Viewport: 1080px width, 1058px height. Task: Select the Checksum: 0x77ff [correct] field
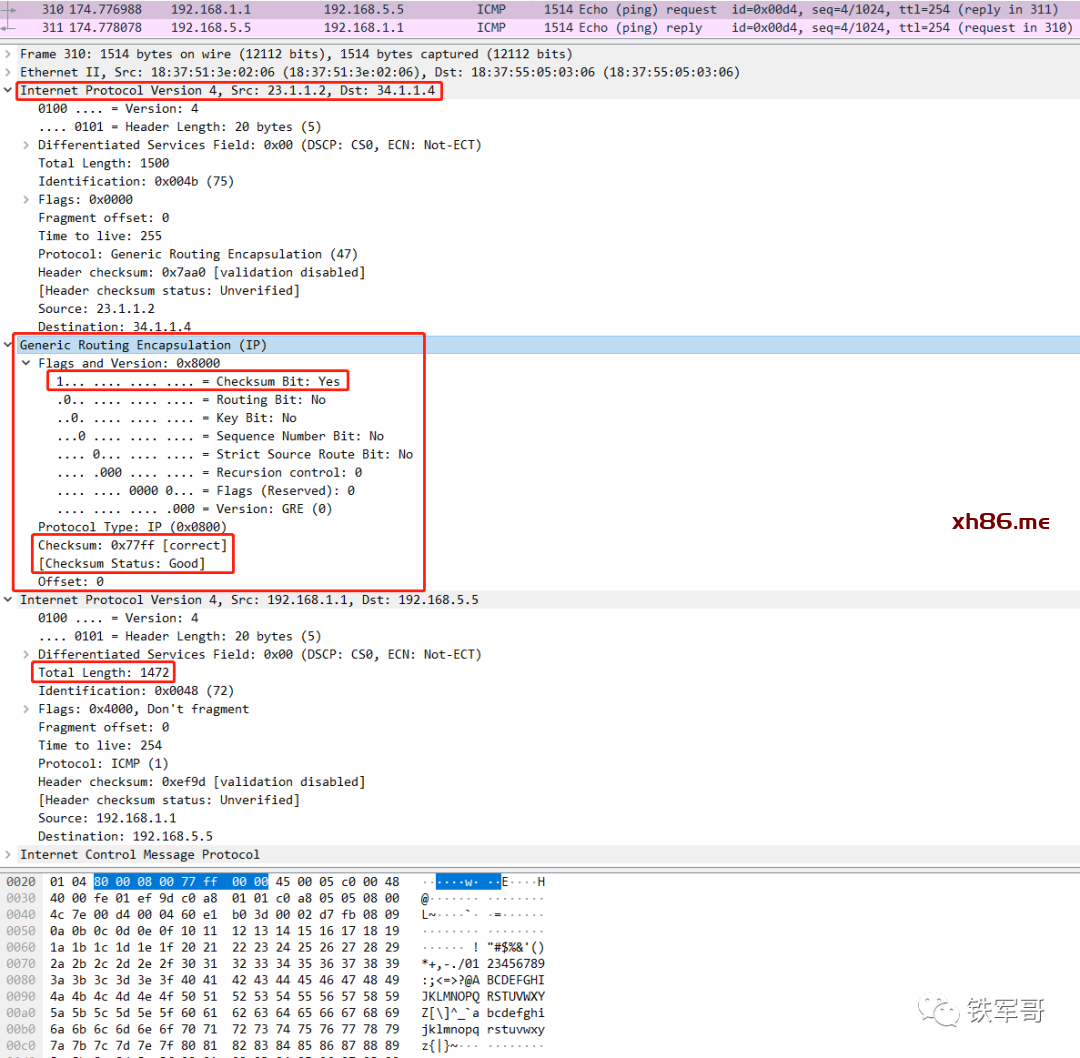tap(132, 546)
